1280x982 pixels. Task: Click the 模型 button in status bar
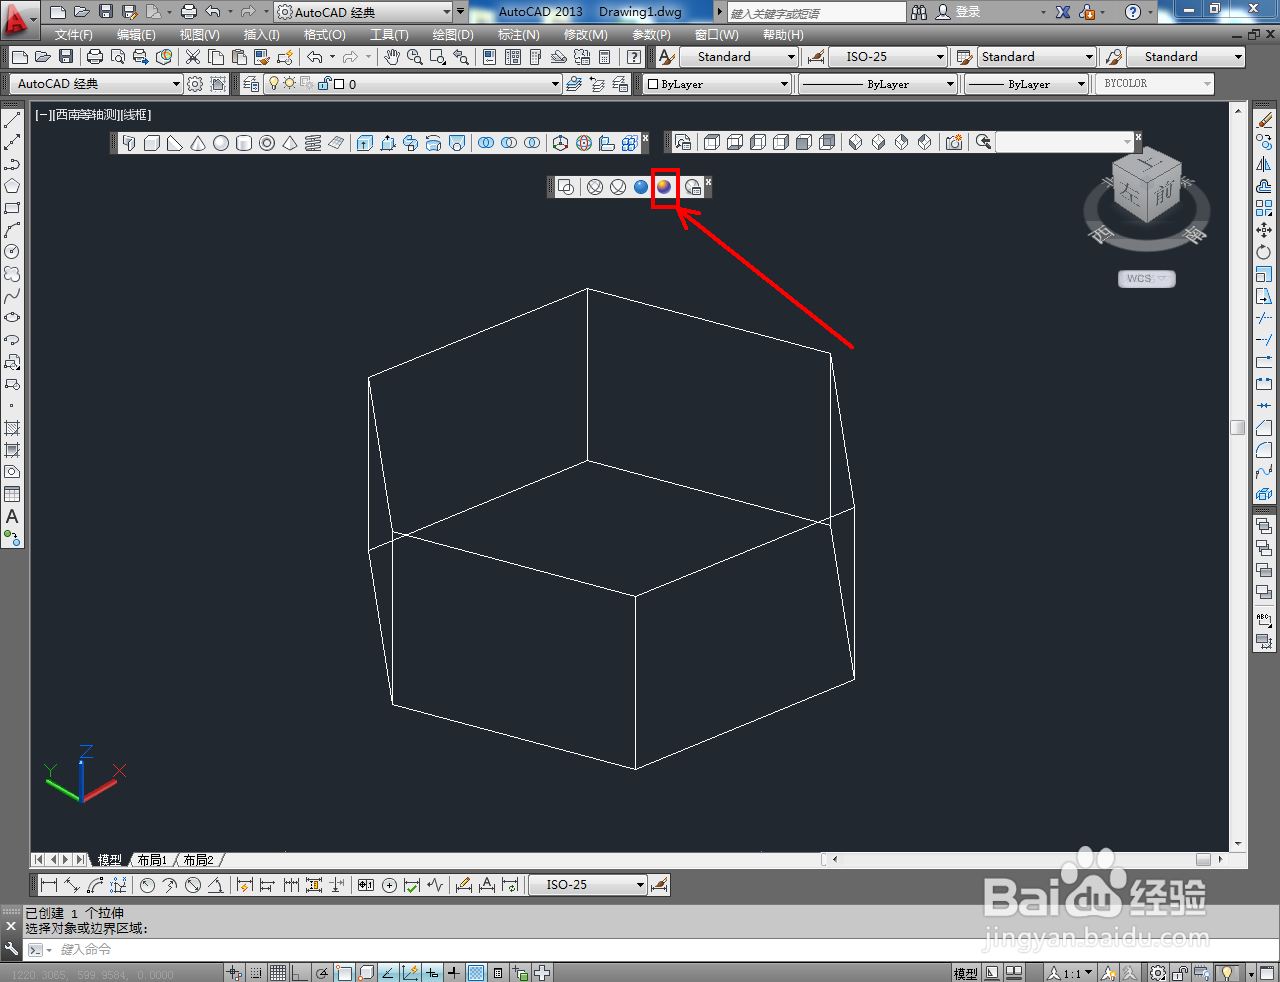coord(966,972)
